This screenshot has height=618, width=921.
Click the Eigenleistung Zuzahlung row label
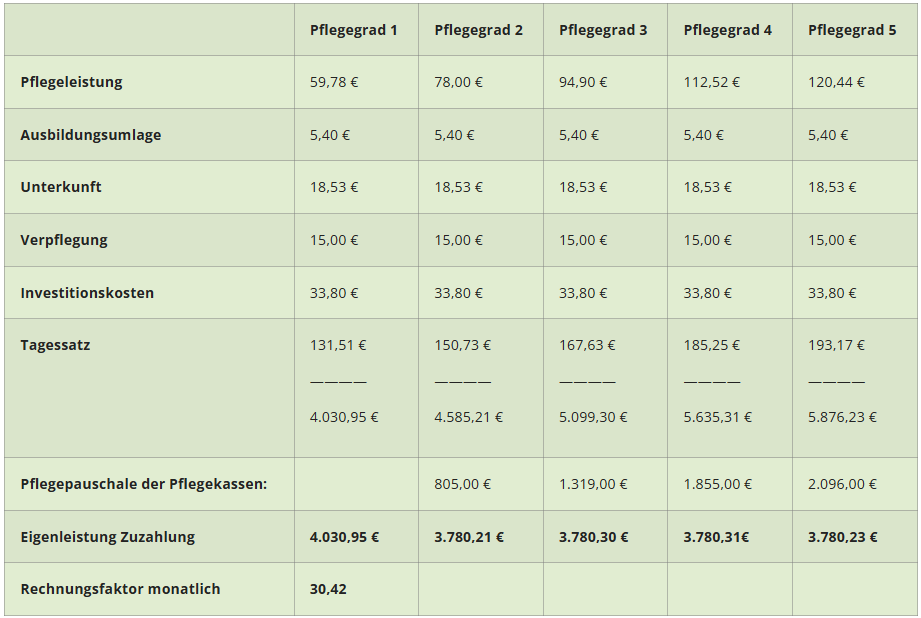click(x=107, y=537)
